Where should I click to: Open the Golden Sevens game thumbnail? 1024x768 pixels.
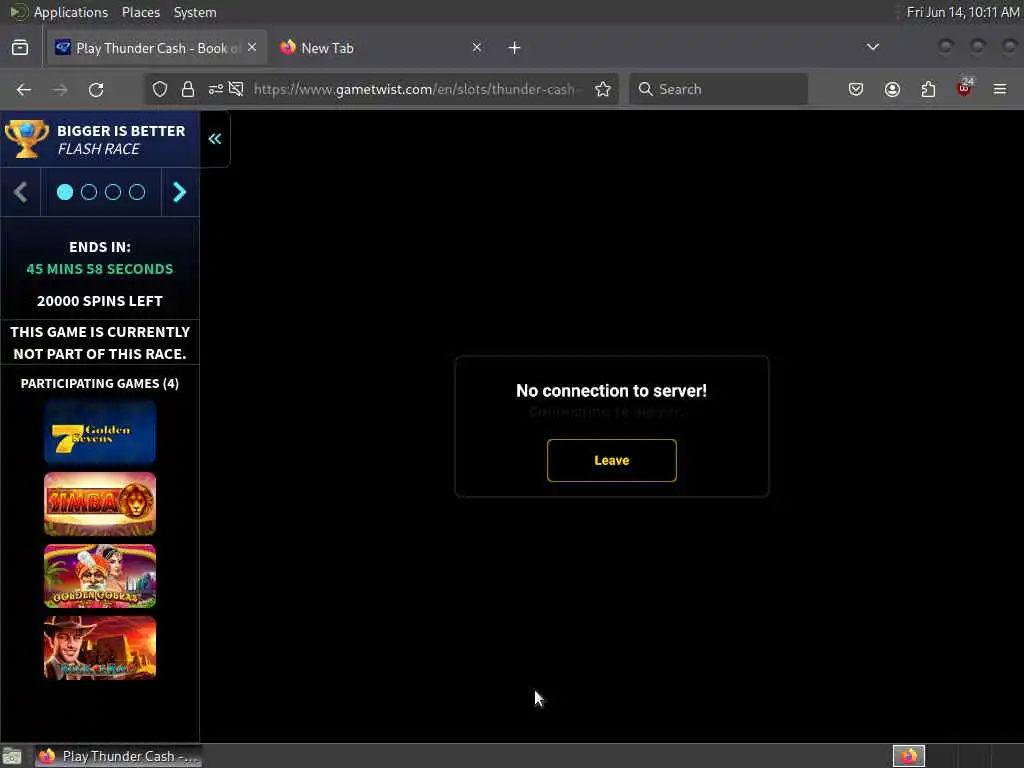coord(100,432)
